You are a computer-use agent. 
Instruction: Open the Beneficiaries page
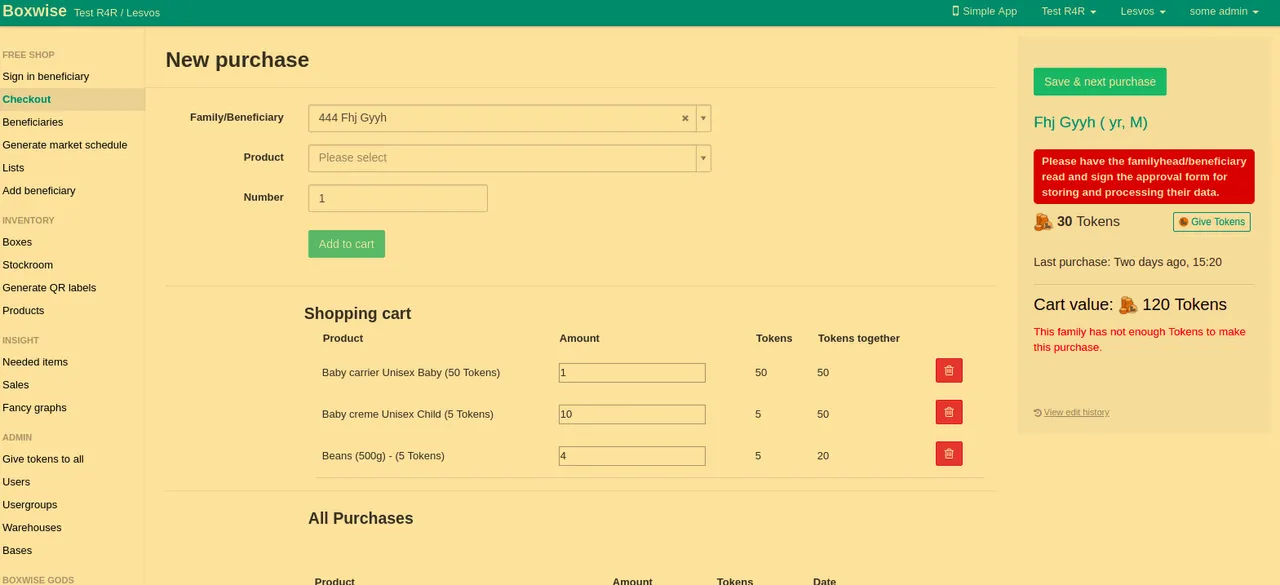[33, 122]
